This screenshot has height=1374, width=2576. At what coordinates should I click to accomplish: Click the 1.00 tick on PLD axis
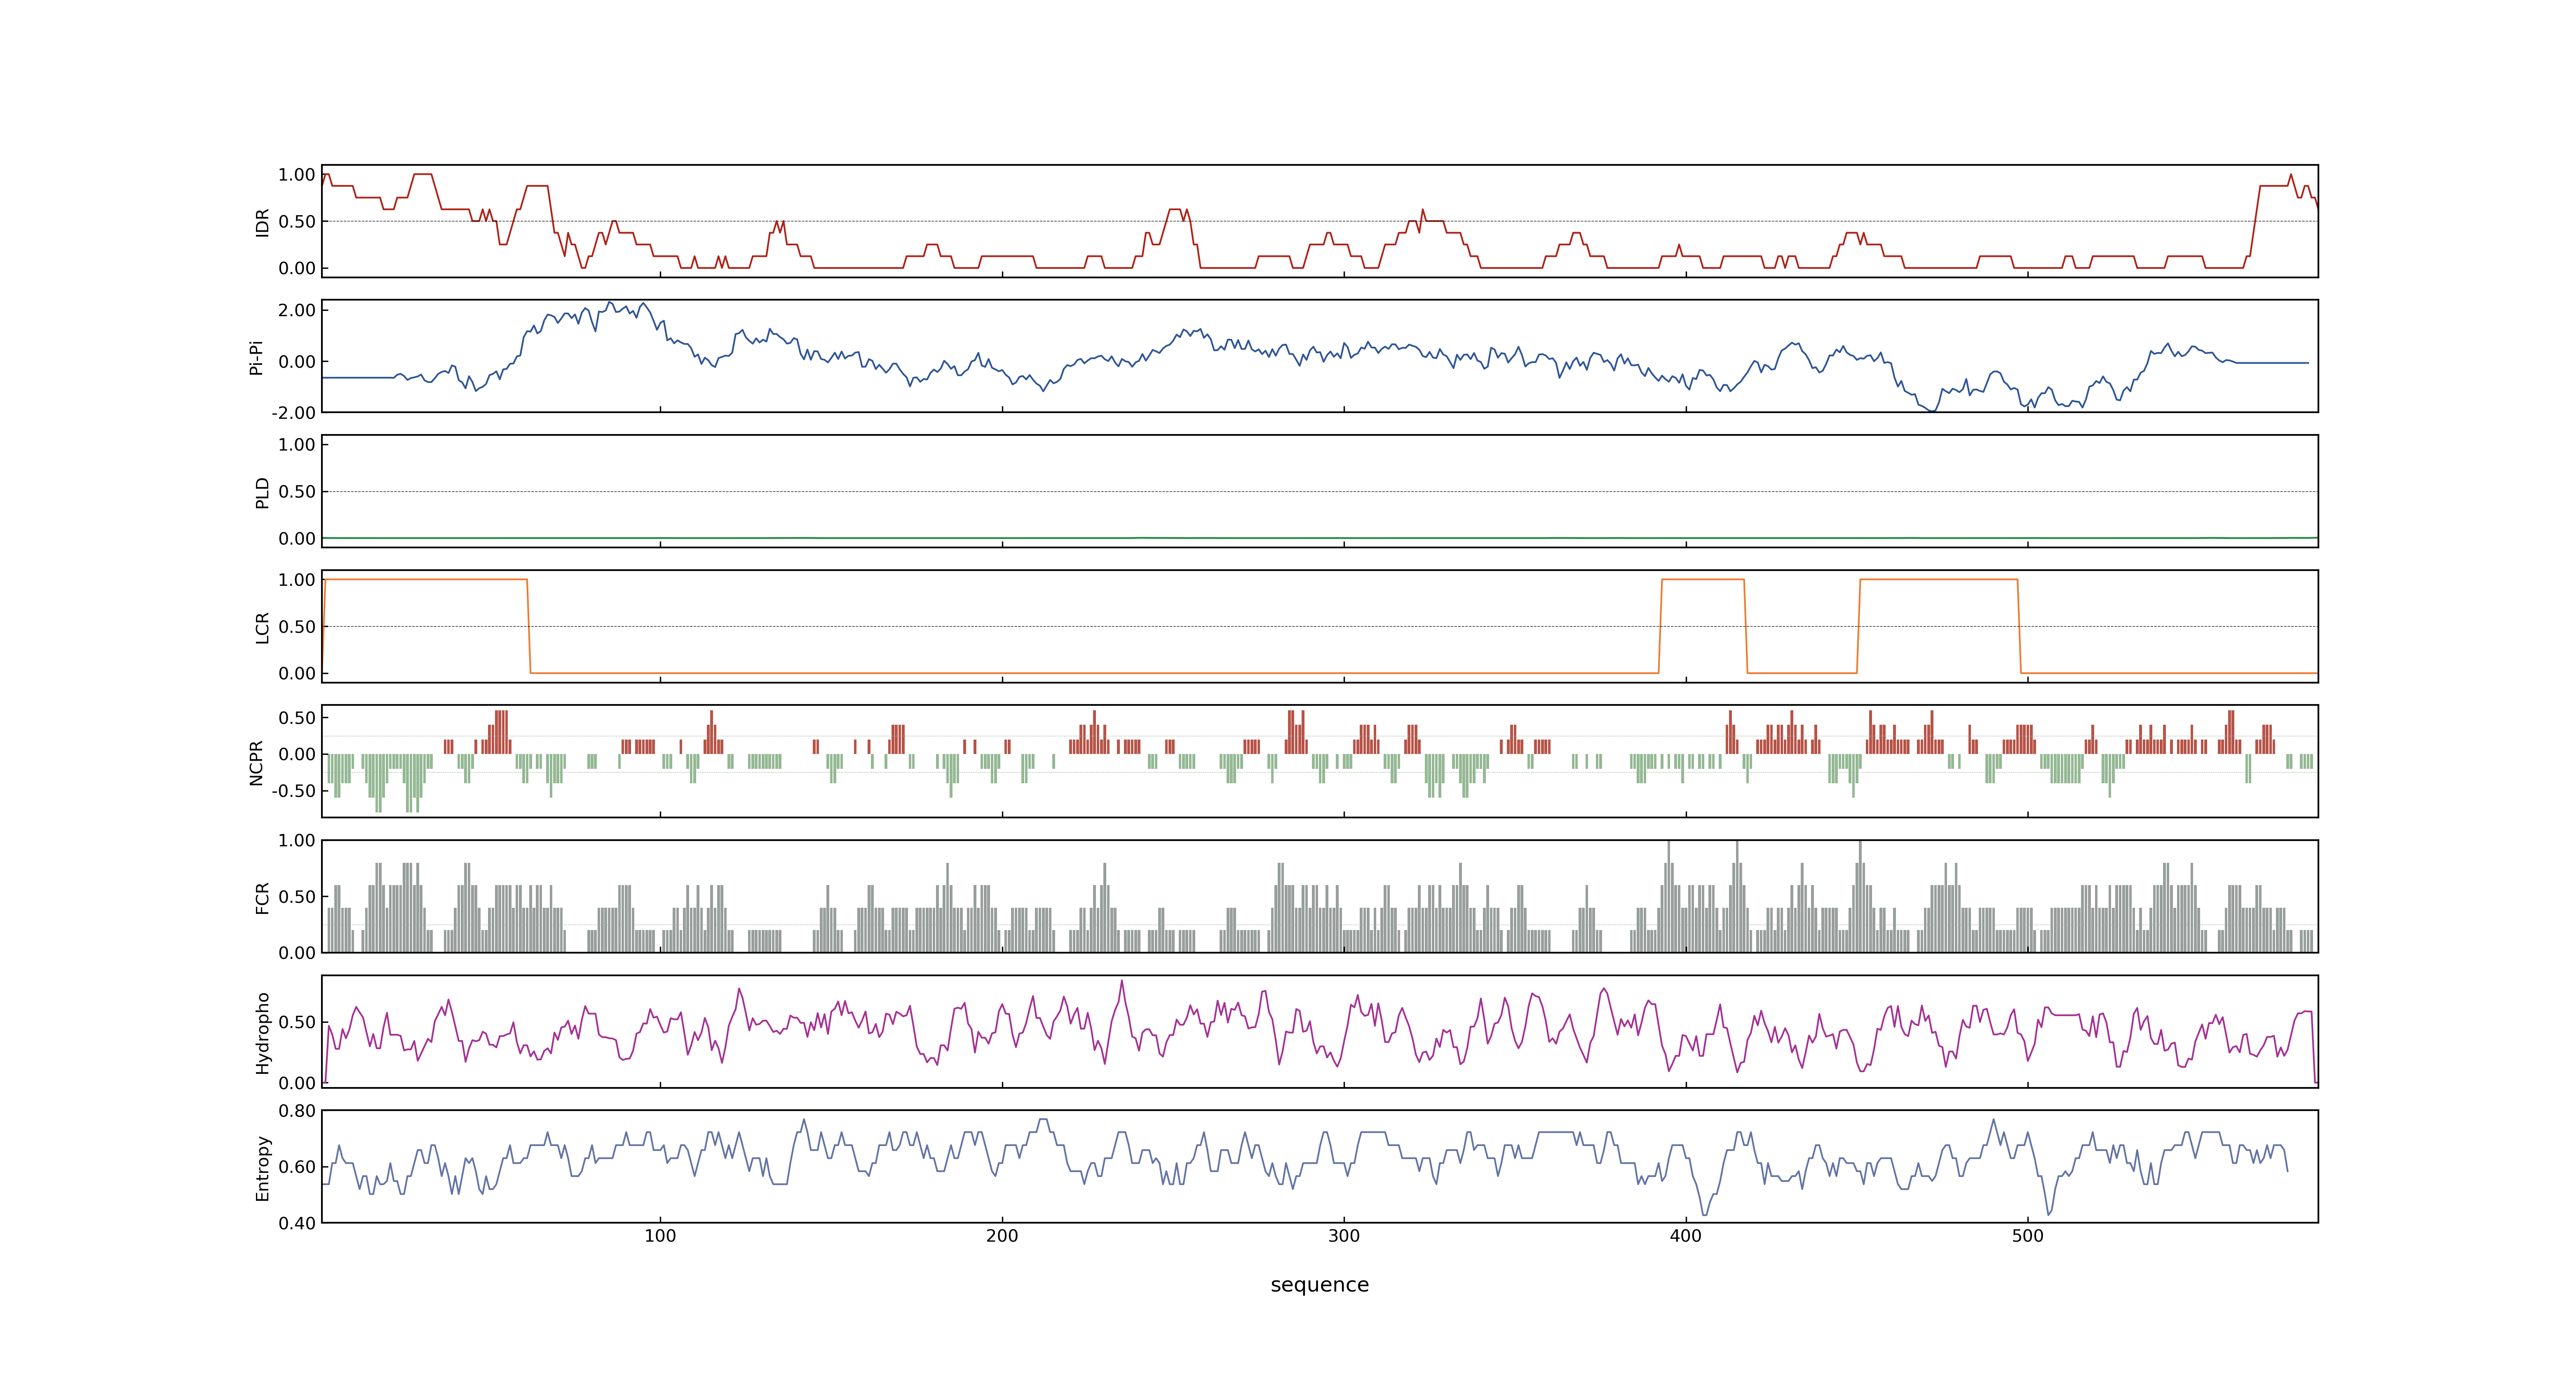297,445
